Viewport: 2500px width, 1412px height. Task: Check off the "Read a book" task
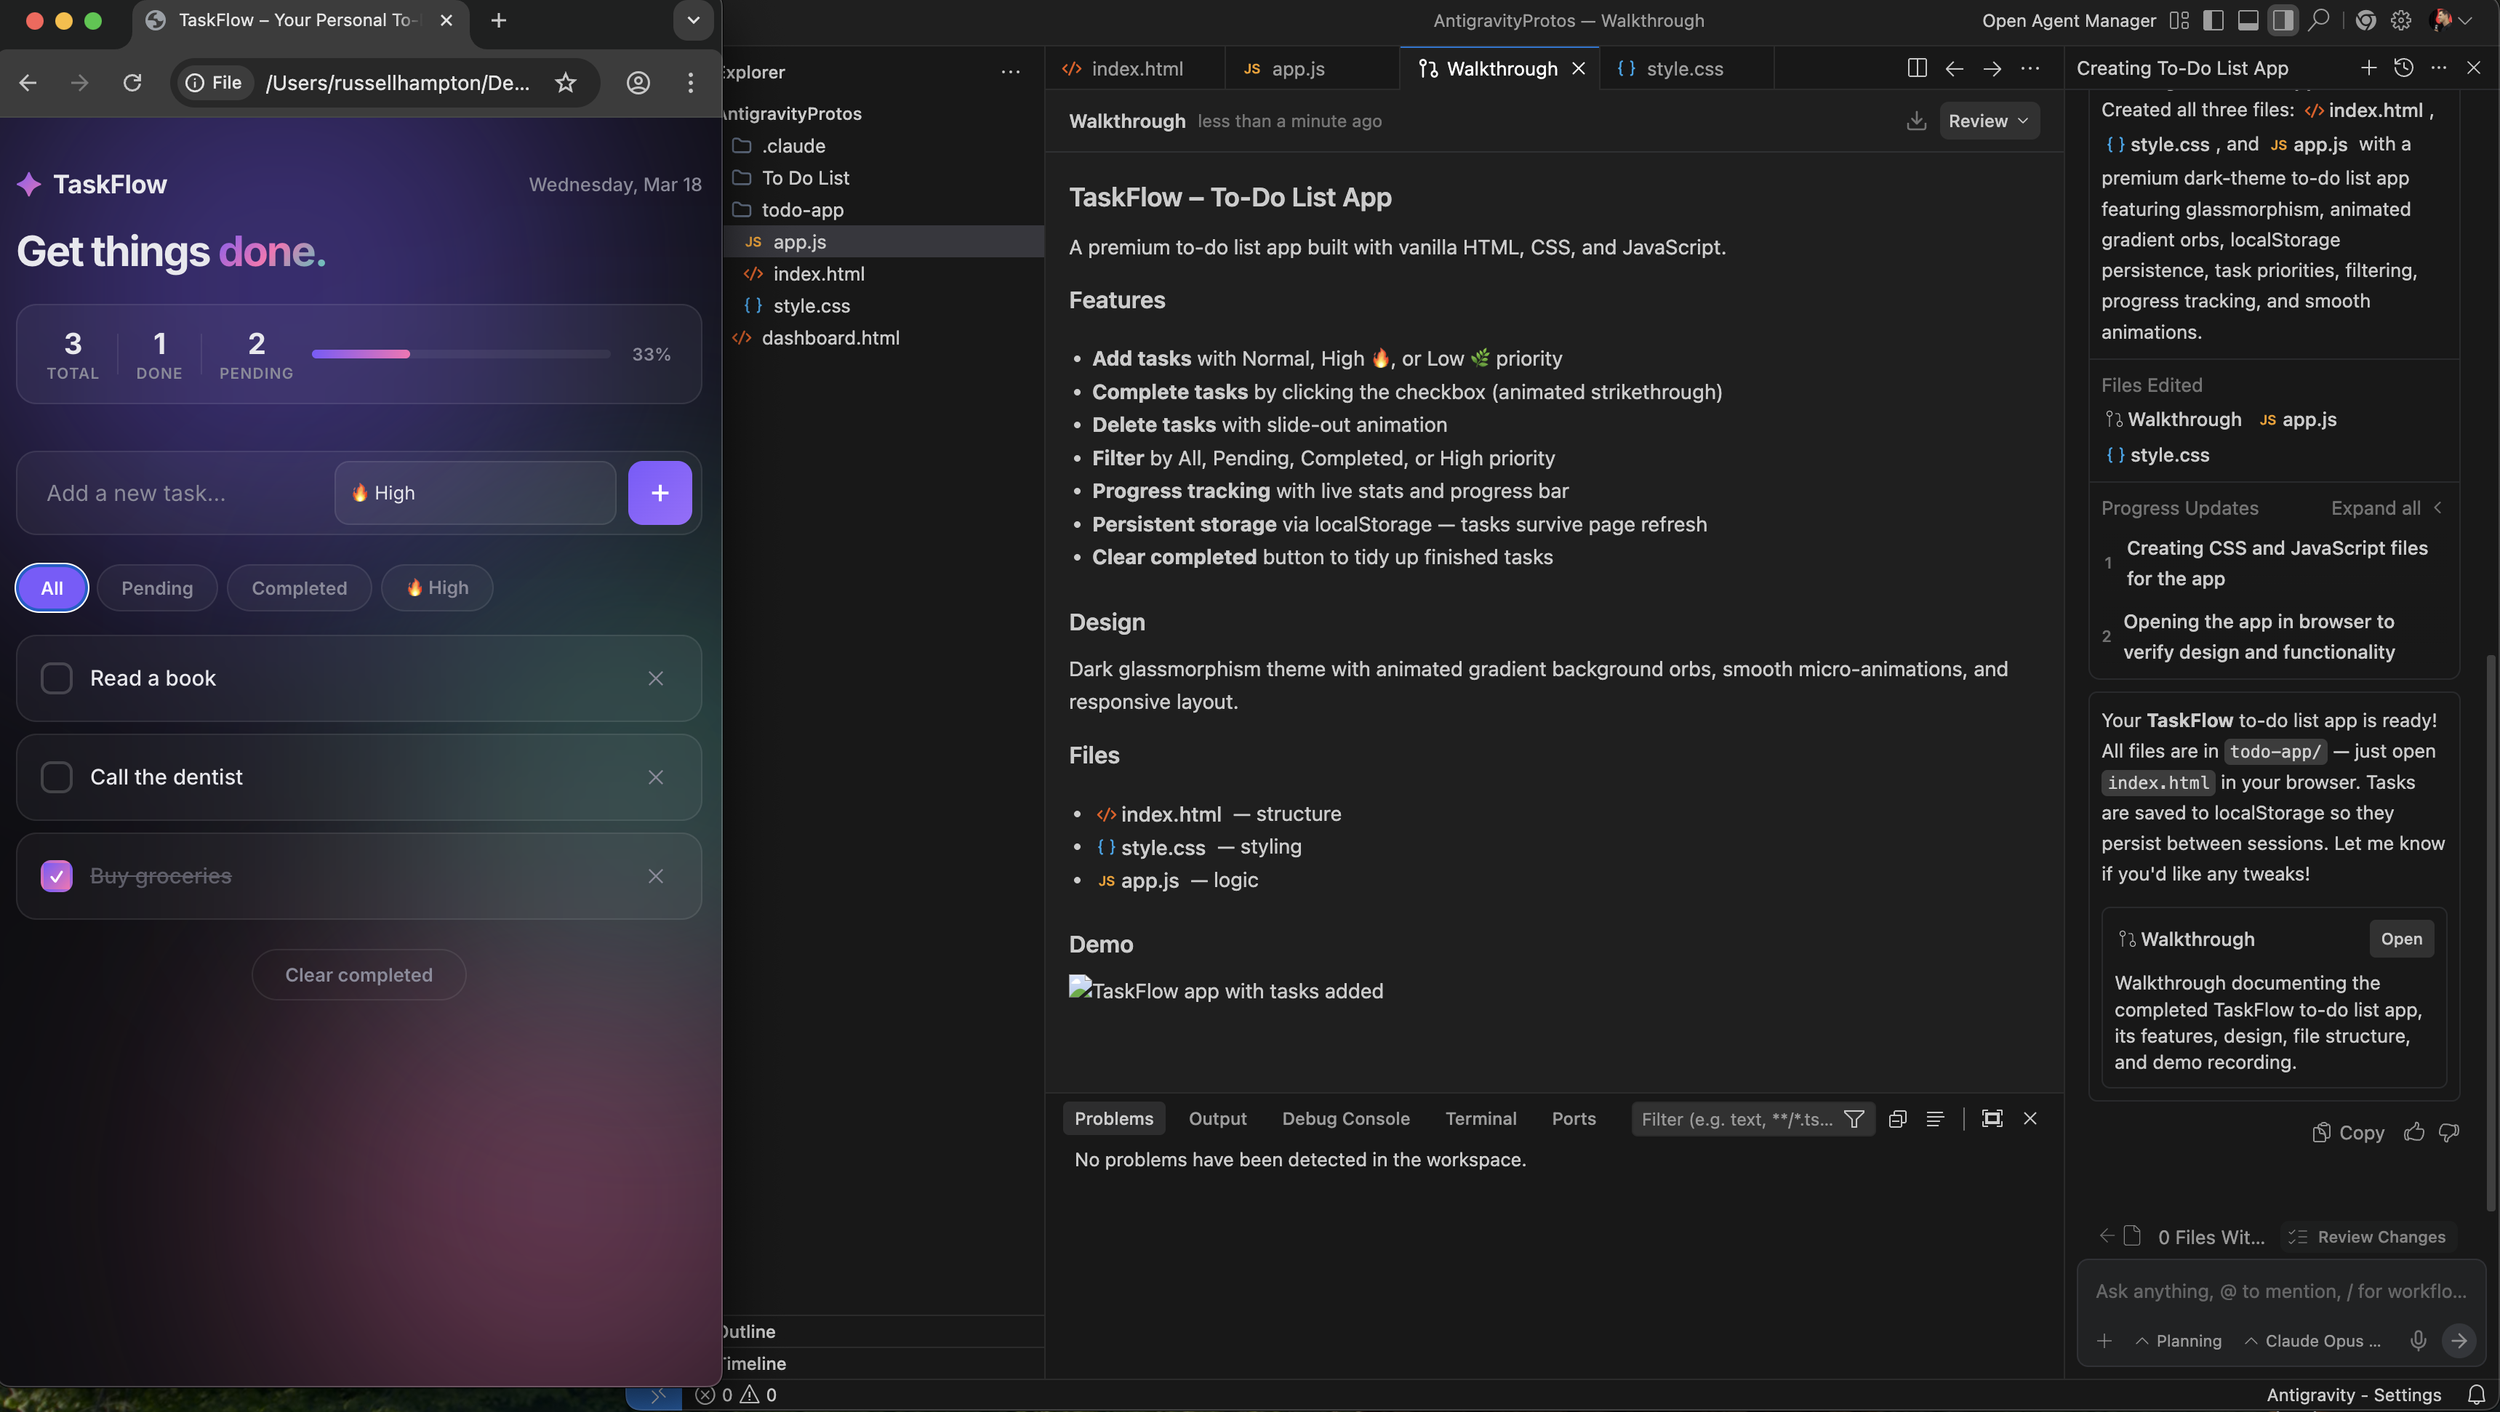(57, 678)
